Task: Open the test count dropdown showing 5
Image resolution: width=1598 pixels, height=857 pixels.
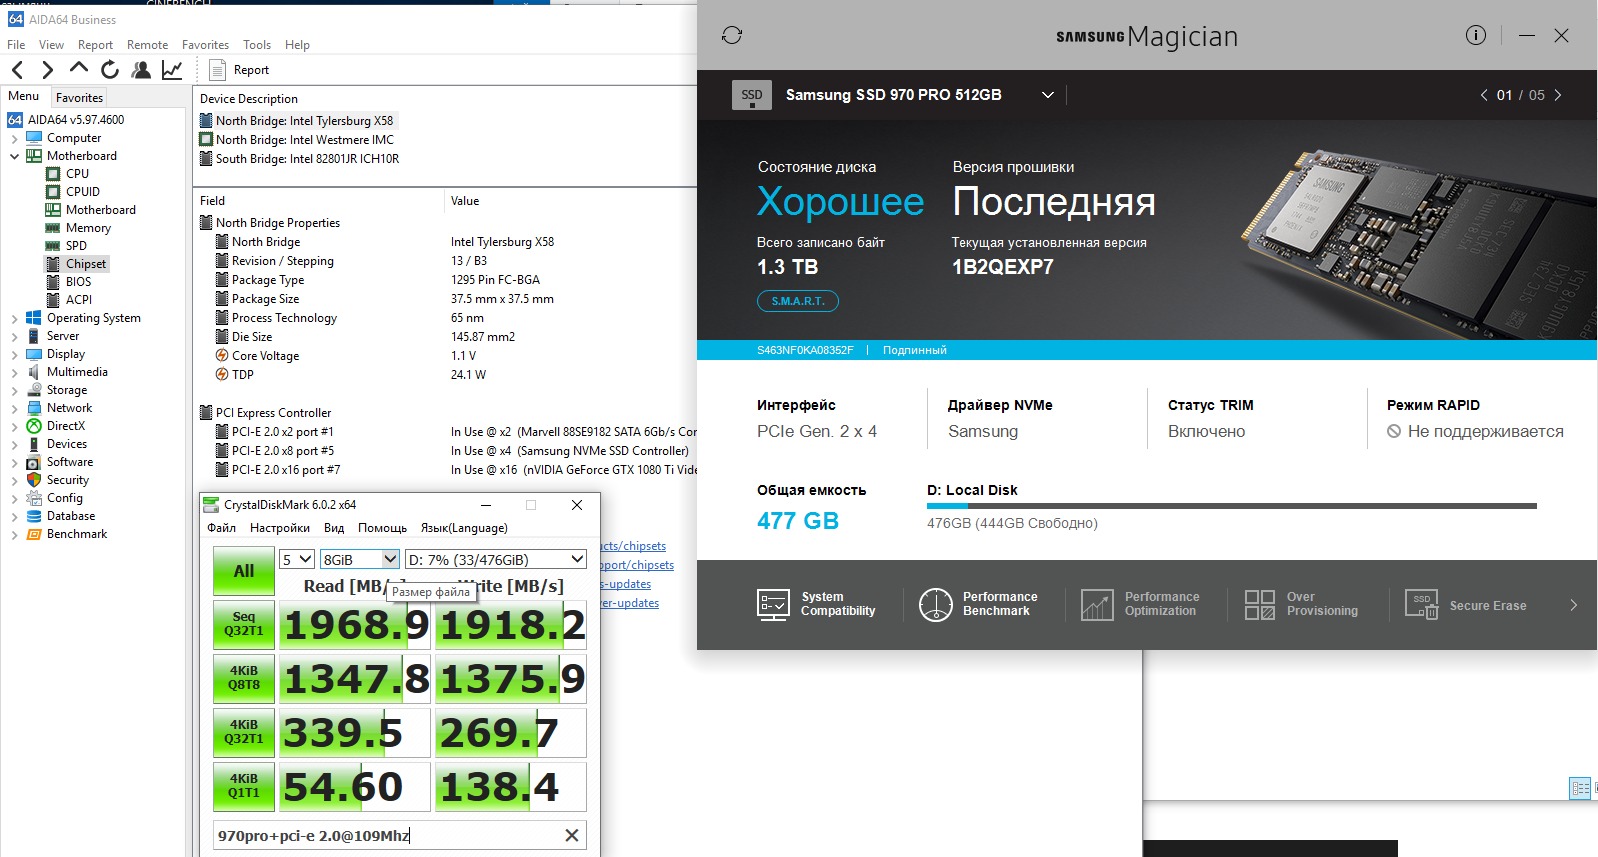Action: point(297,559)
